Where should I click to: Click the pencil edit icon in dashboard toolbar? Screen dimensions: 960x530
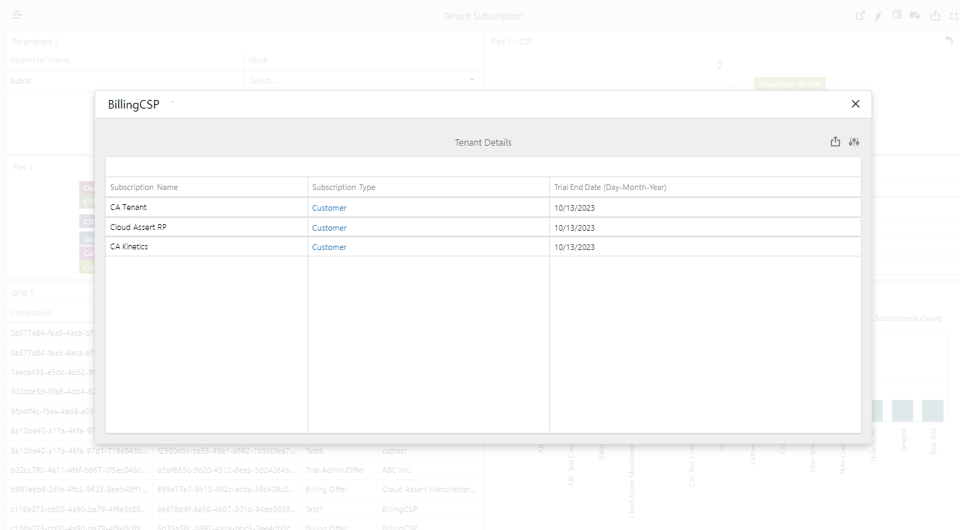click(879, 16)
